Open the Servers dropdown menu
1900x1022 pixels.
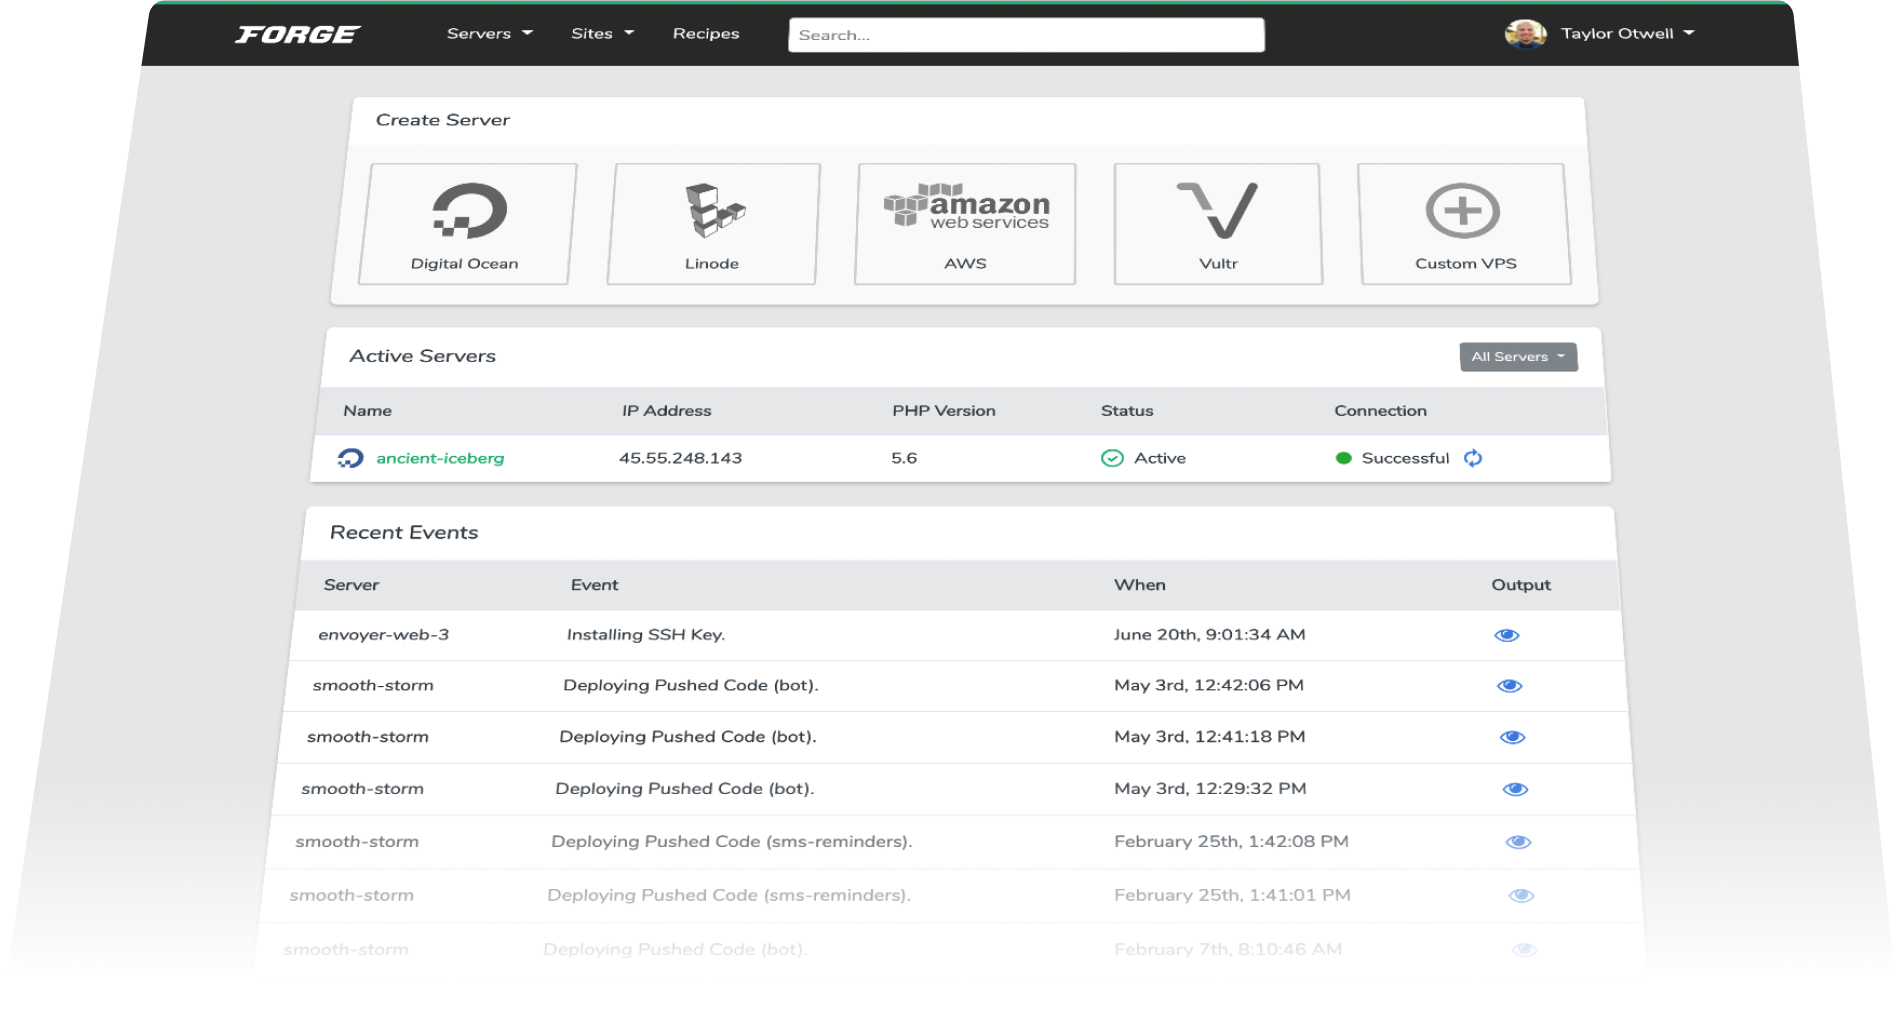489,33
